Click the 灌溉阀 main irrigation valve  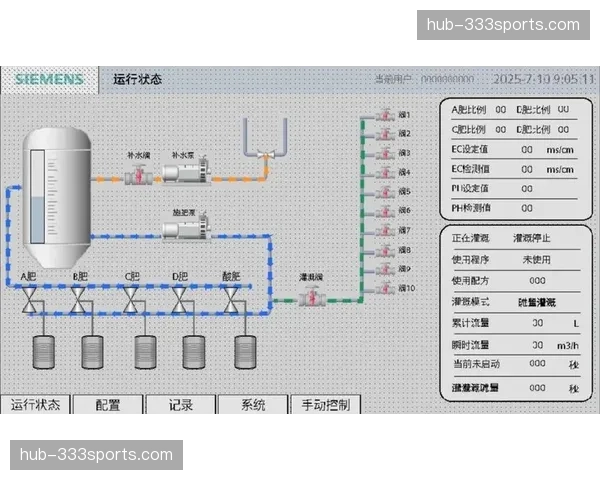312,296
